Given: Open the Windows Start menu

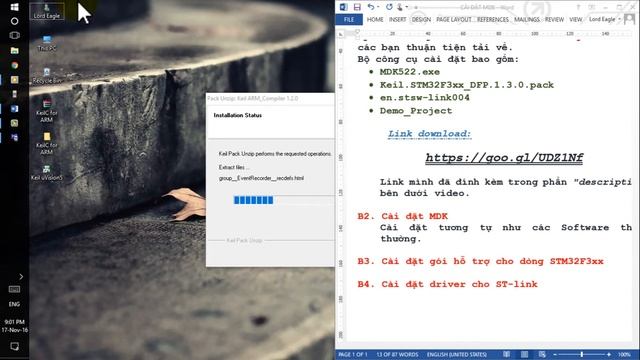Looking at the screenshot, I should click(14, 7).
